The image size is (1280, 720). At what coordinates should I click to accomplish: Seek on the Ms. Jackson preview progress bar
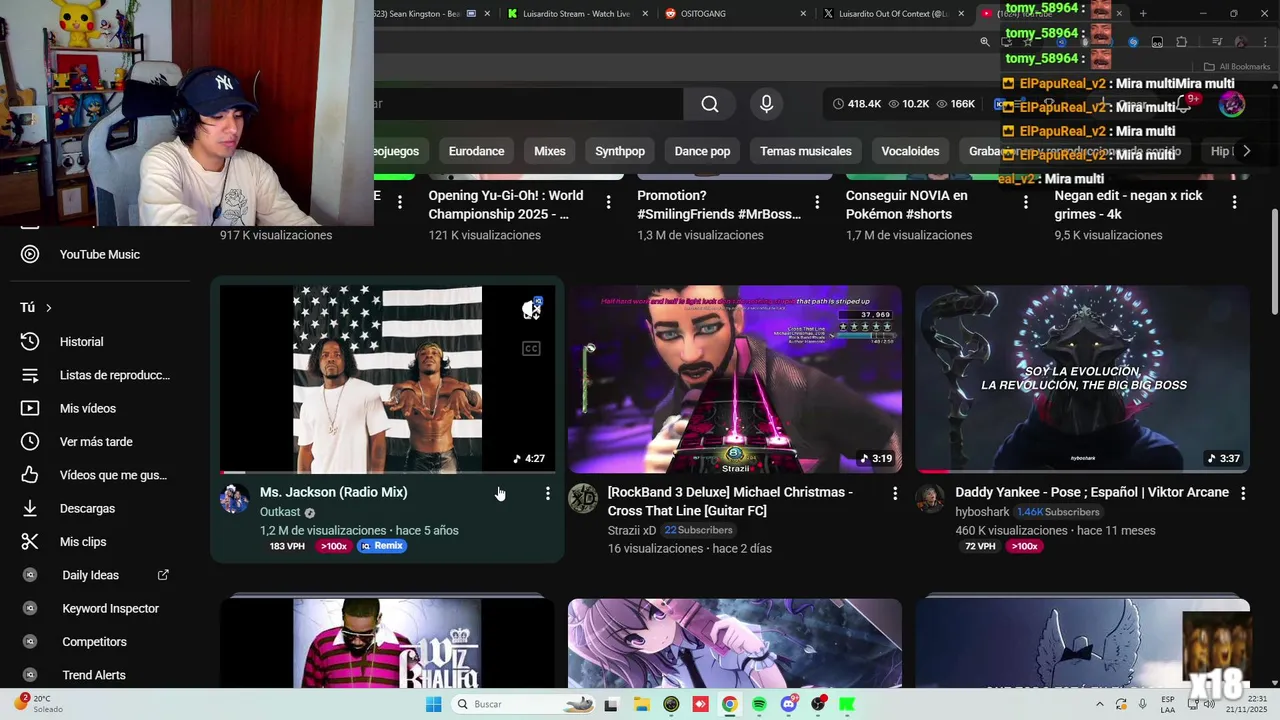(x=387, y=472)
